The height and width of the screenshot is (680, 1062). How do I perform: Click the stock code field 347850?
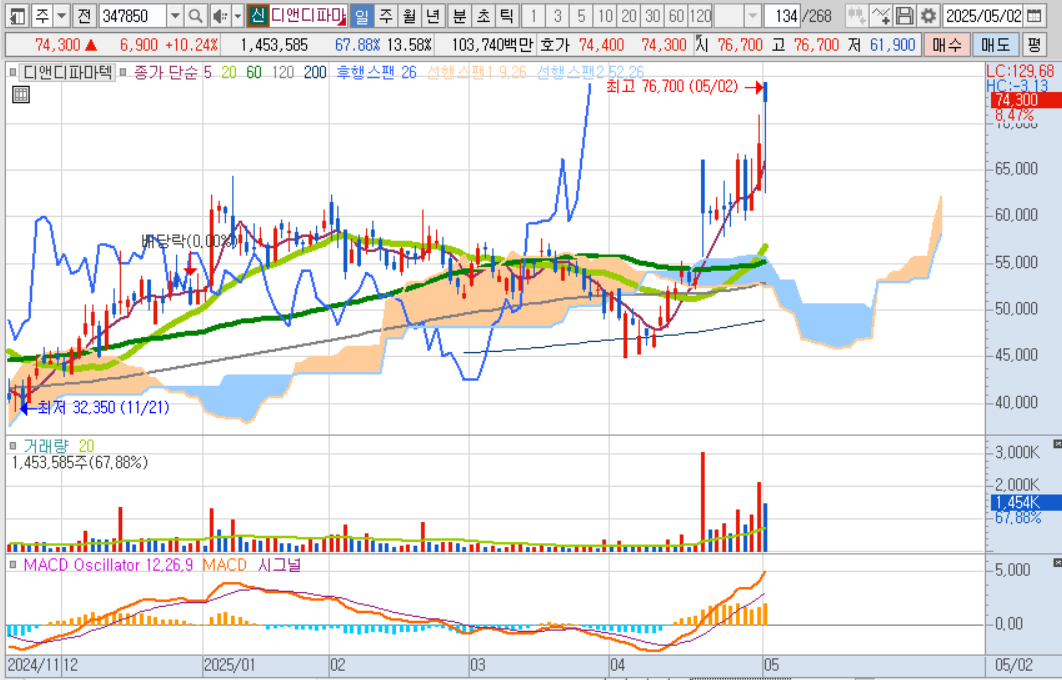(x=132, y=16)
